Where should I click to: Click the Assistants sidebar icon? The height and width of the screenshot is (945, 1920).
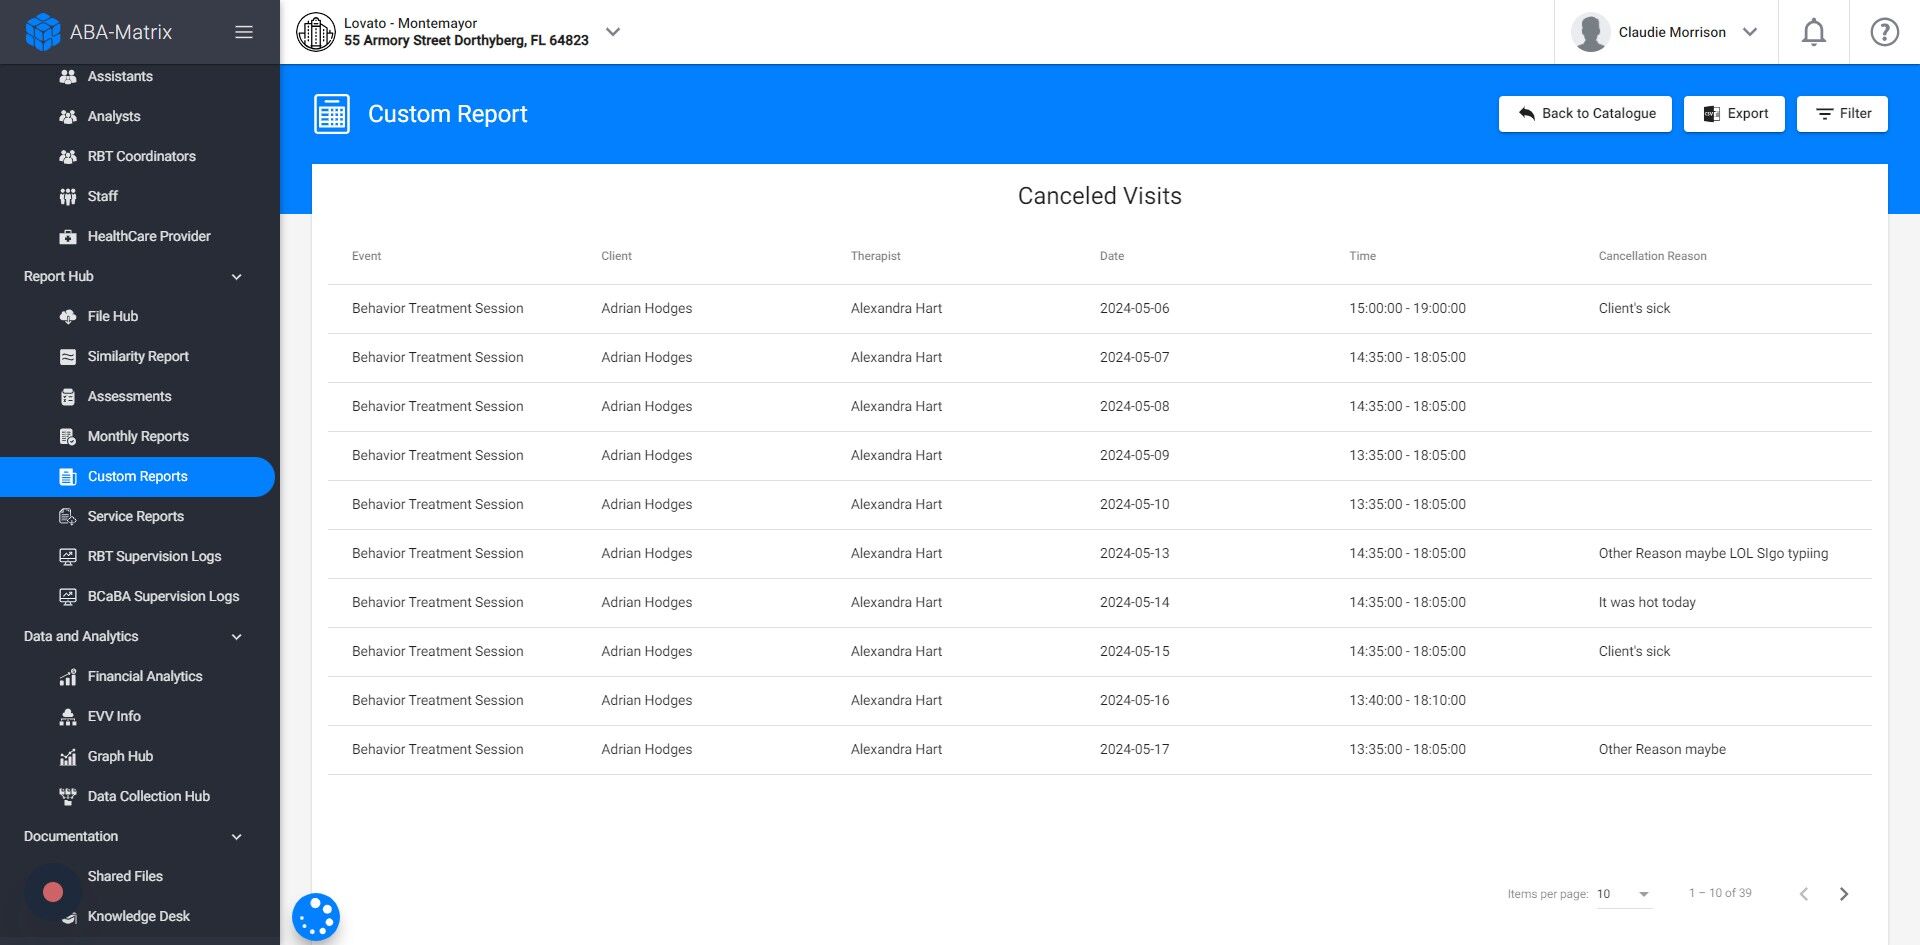(x=68, y=76)
